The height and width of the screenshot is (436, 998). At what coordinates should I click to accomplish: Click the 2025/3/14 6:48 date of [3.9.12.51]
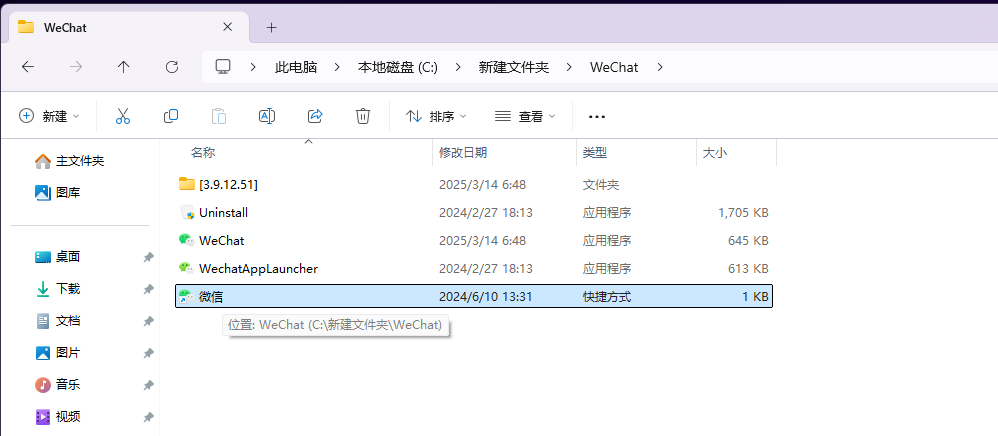(482, 185)
